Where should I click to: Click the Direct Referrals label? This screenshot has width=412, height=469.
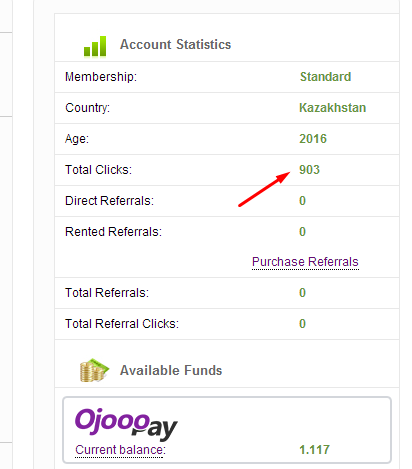click(x=109, y=201)
